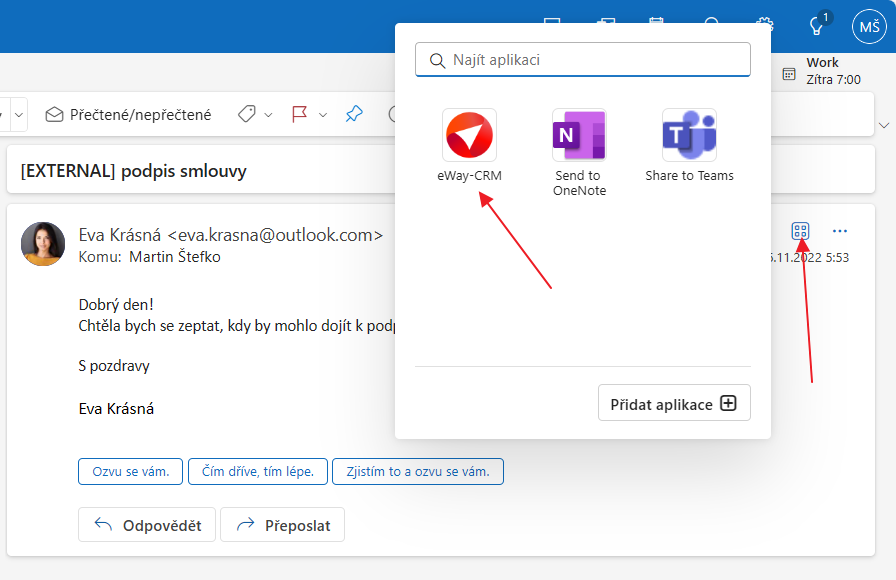Click the apps grid icon on the message
This screenshot has width=896, height=580.
coord(800,231)
